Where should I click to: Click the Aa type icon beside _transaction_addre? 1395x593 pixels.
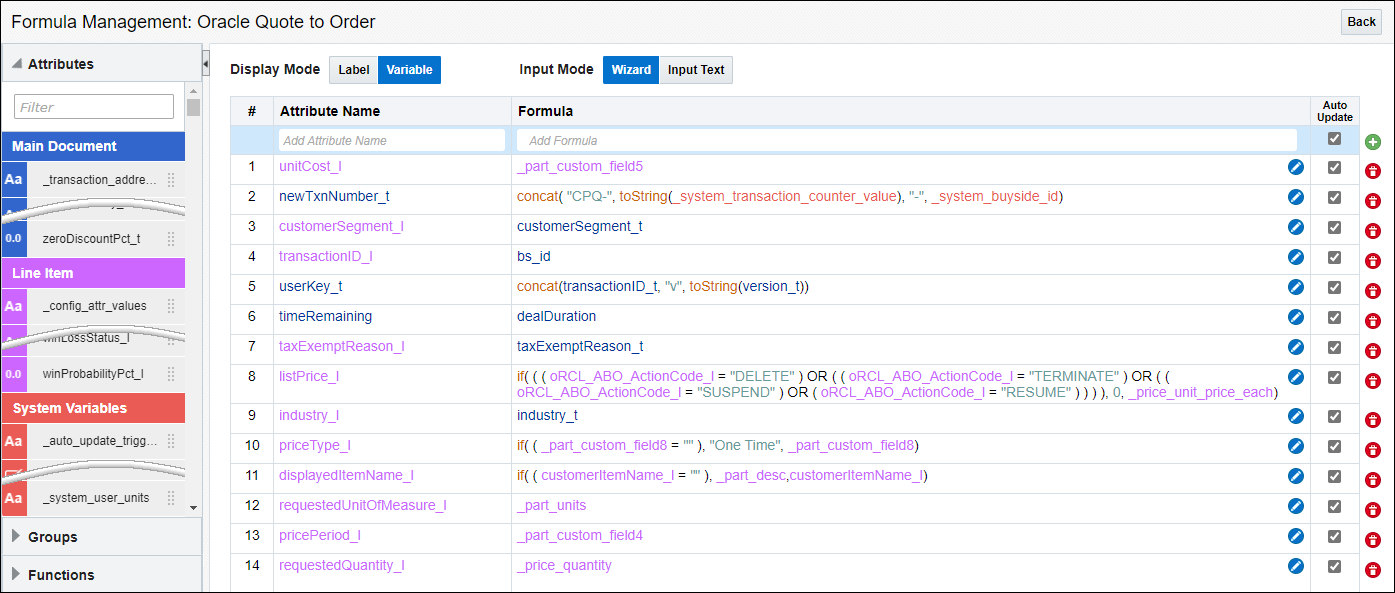tap(13, 179)
